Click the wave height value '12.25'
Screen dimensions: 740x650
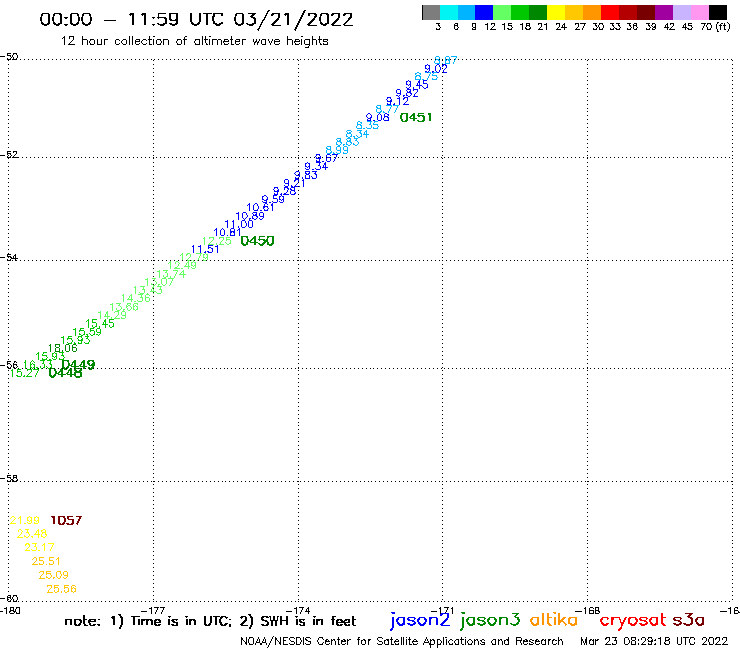click(x=217, y=241)
